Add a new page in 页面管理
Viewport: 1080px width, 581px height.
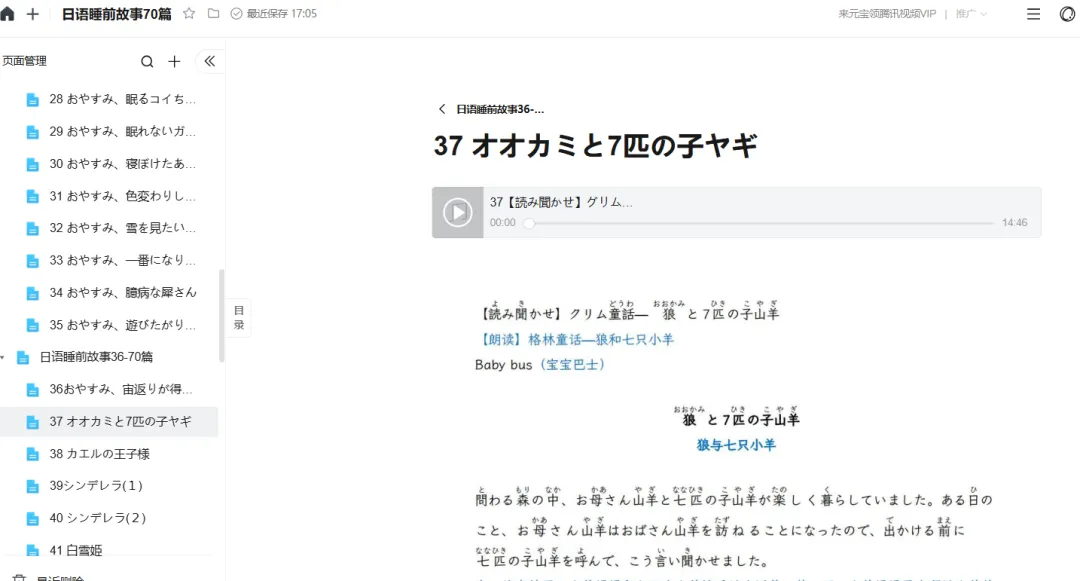tap(174, 61)
